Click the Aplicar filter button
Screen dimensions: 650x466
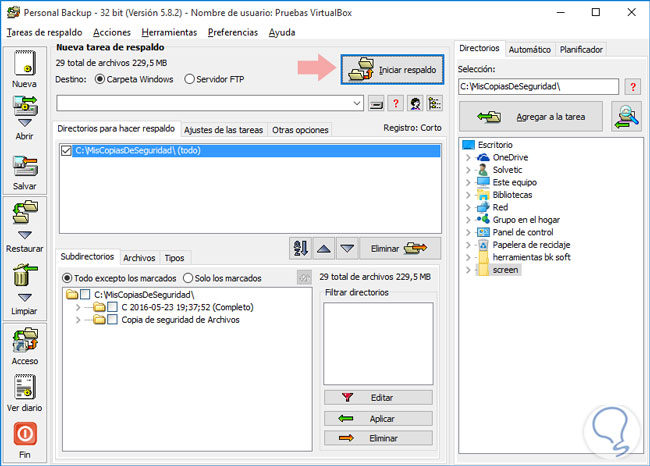coord(378,419)
